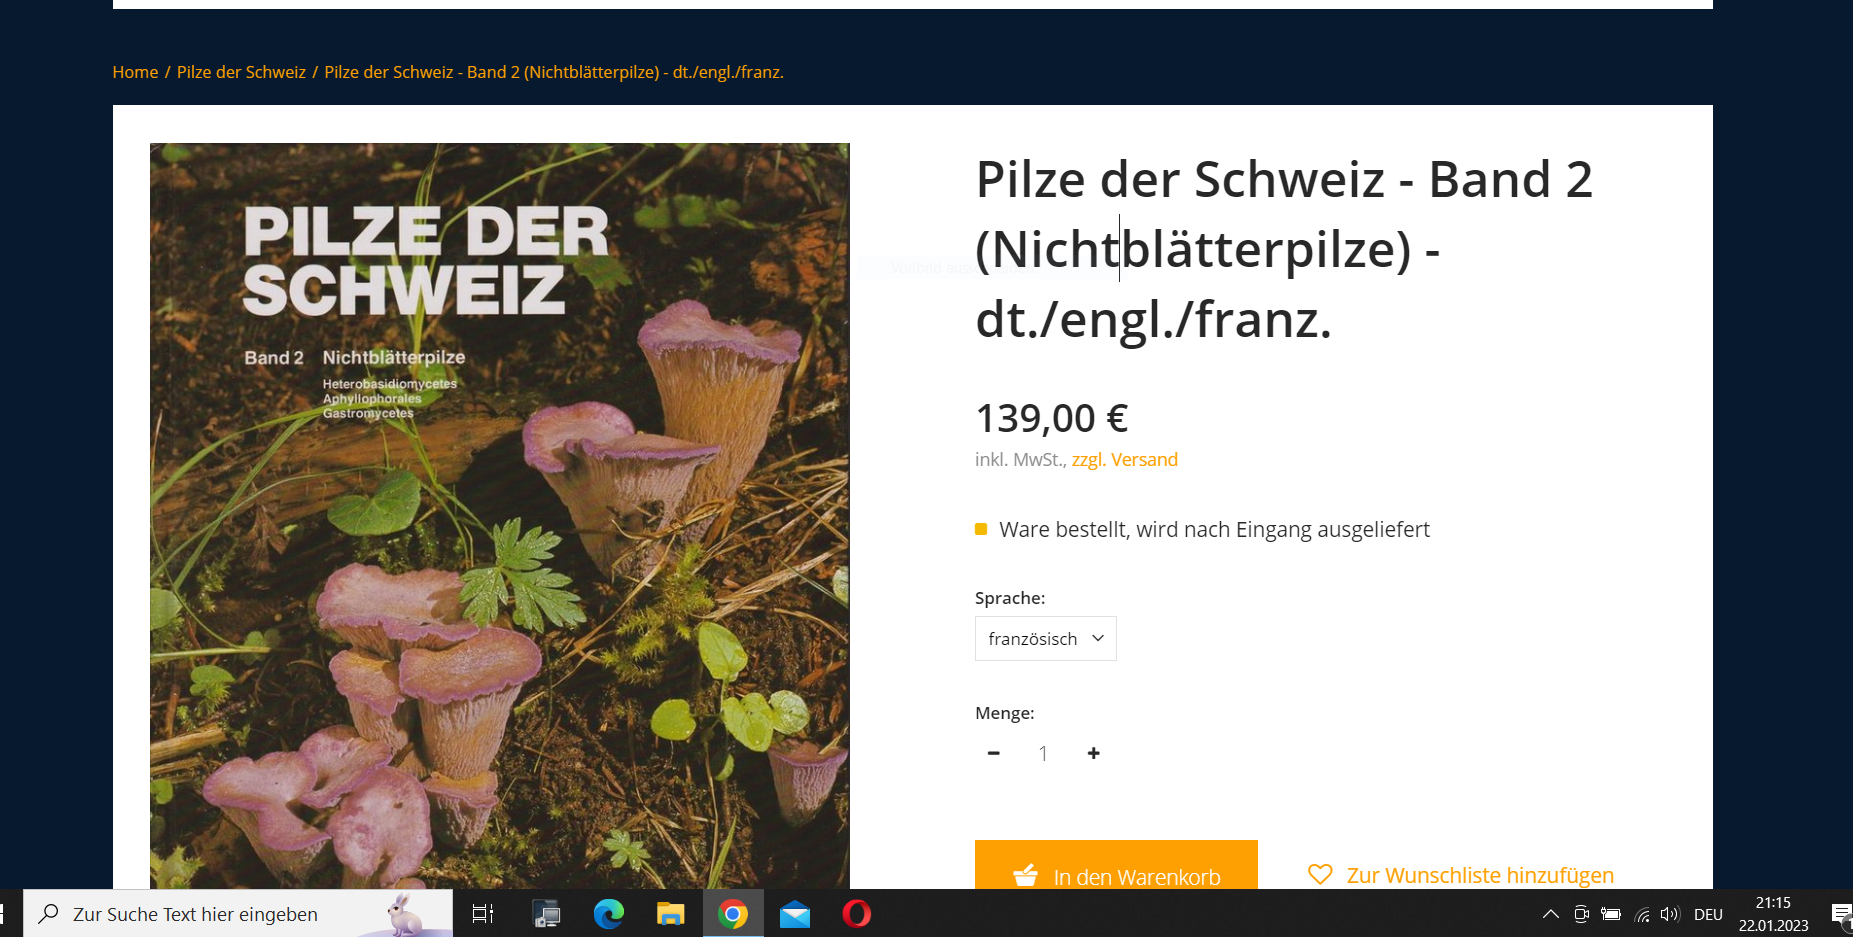The image size is (1853, 937).
Task: Decrease quantity with the minus button
Action: coord(993,753)
